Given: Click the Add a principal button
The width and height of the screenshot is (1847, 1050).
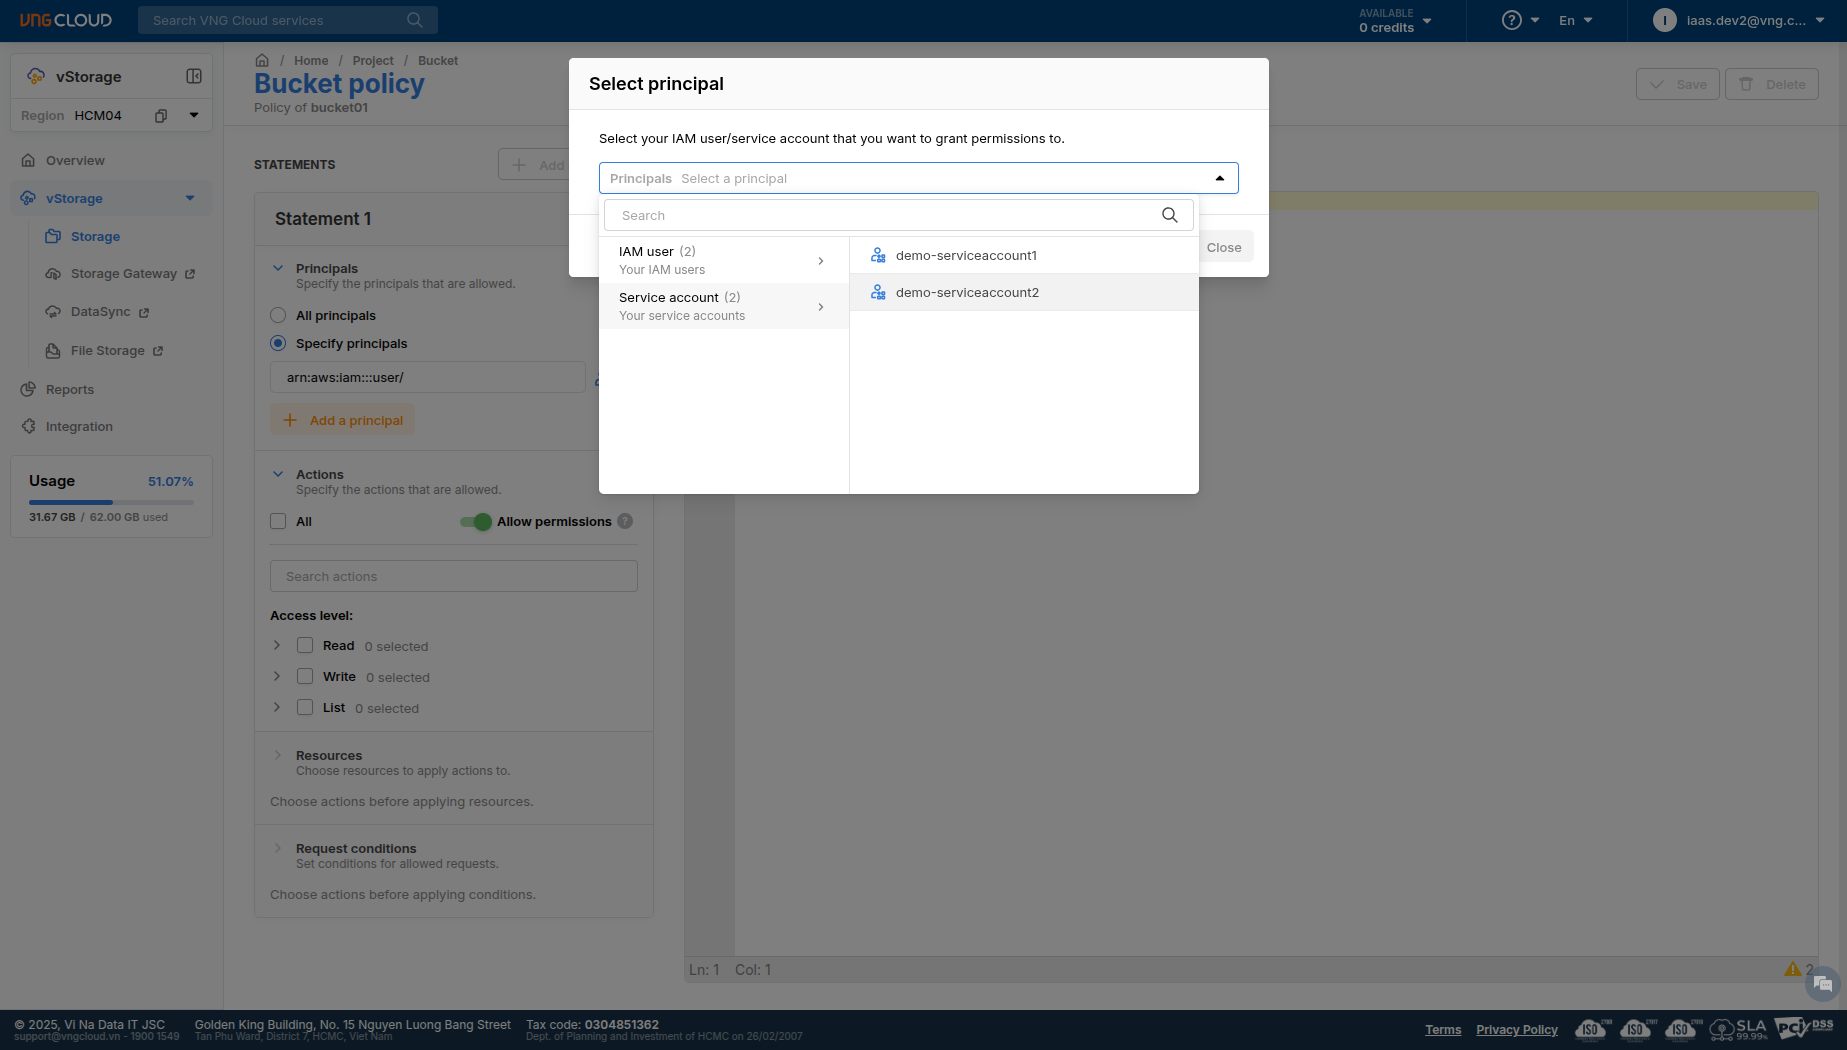Looking at the screenshot, I should 342,420.
